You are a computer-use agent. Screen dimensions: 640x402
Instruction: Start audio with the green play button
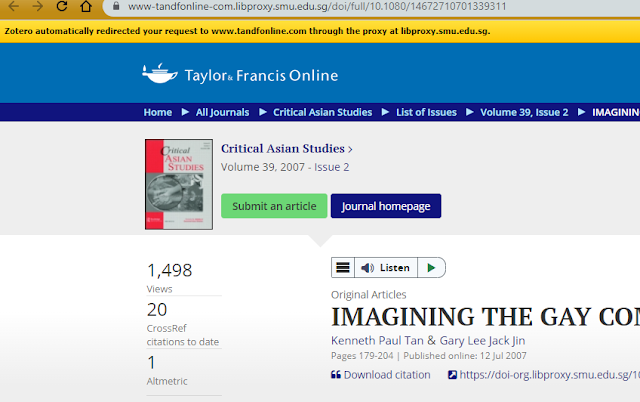coord(431,268)
